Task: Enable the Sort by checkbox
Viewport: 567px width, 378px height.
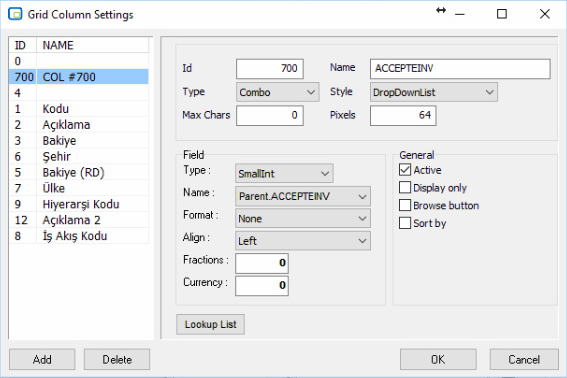Action: [405, 223]
